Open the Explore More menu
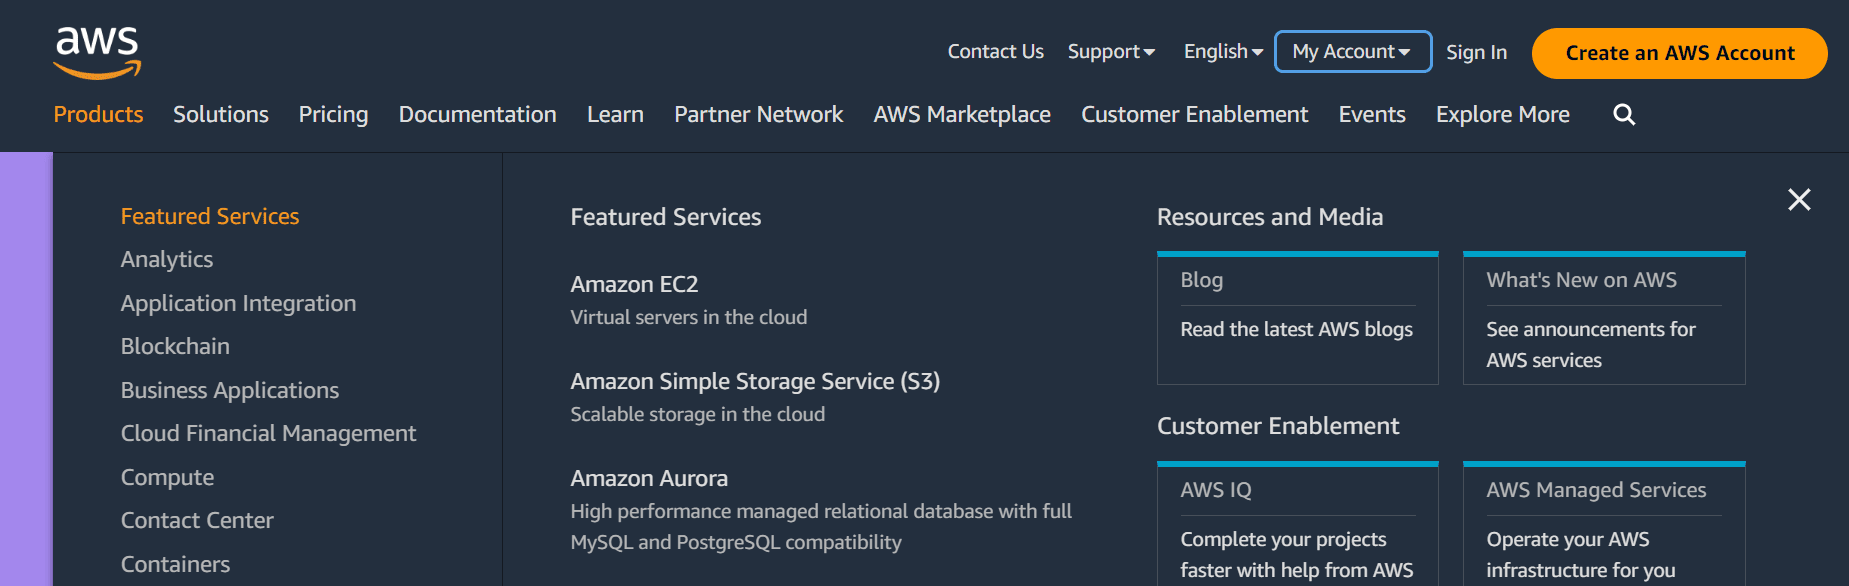 pyautogui.click(x=1502, y=115)
